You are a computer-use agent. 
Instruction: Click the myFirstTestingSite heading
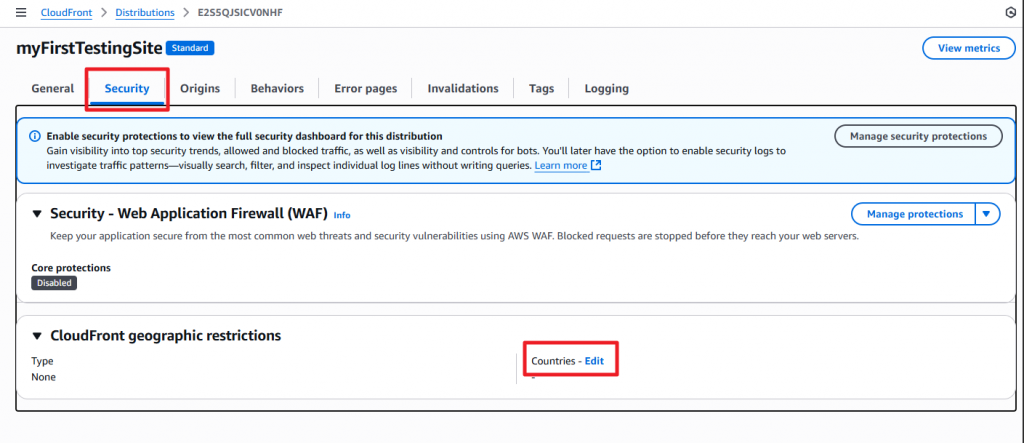(x=89, y=48)
